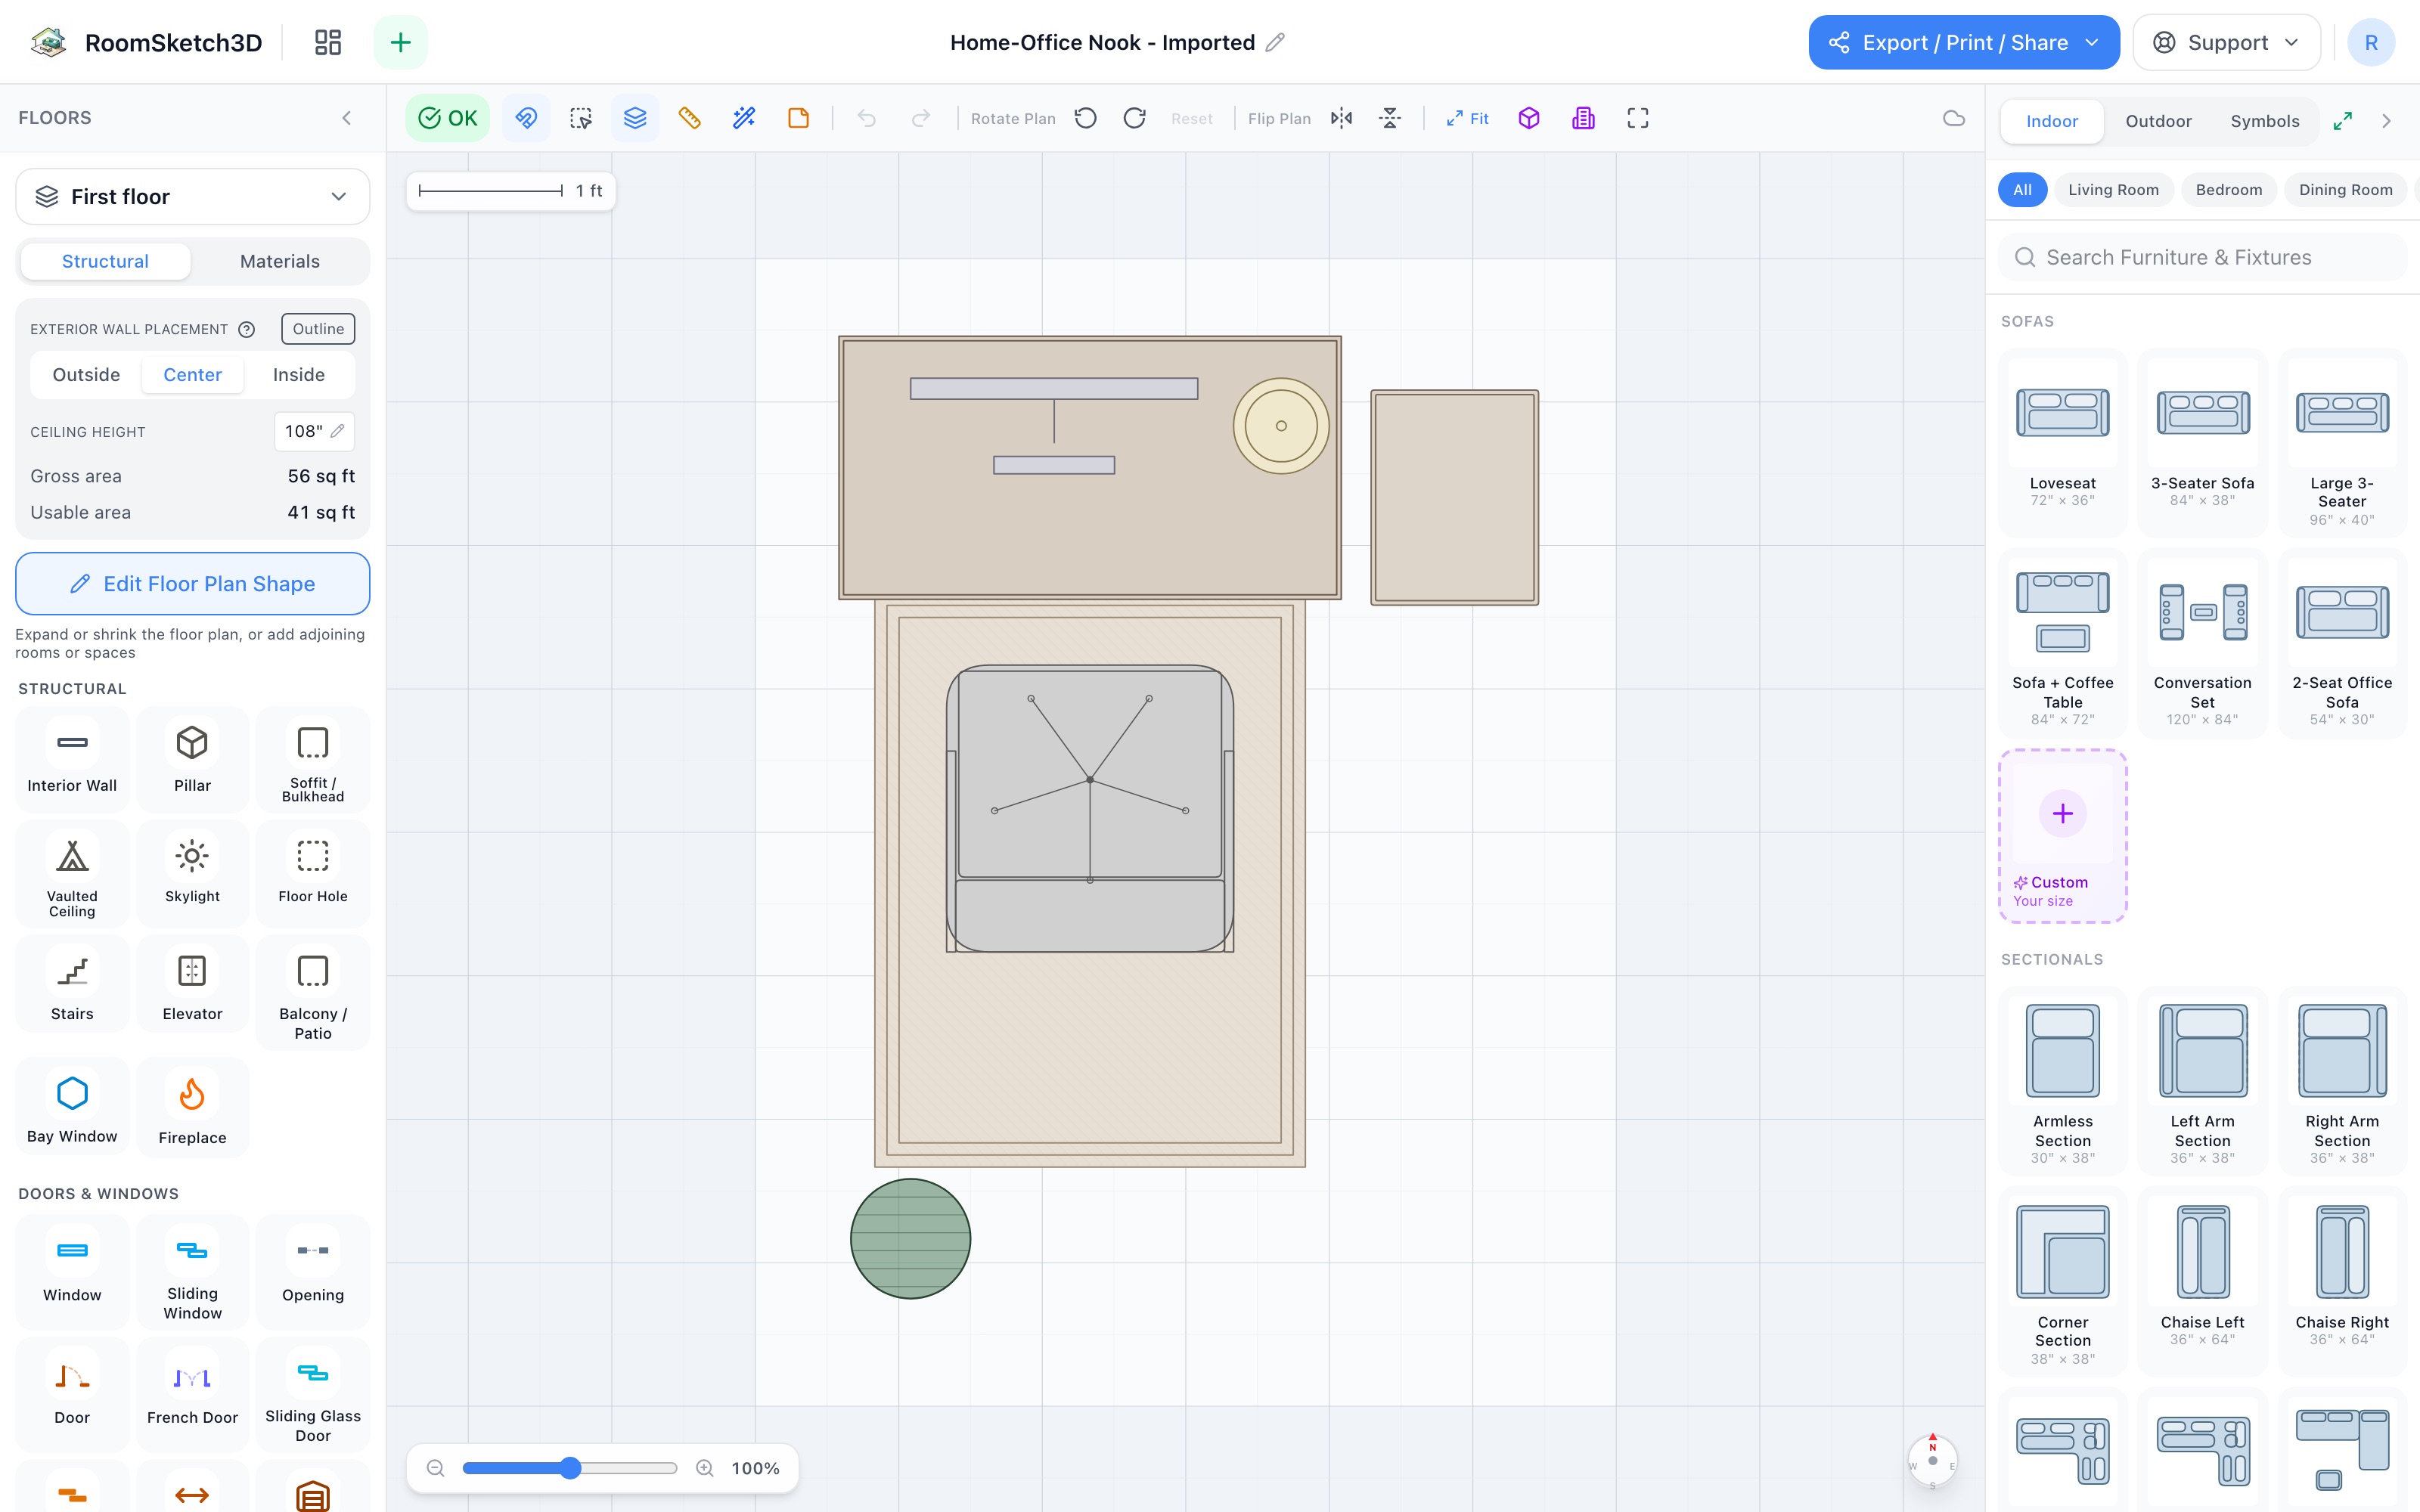Filter furniture by Living Room
Image resolution: width=2420 pixels, height=1512 pixels.
click(2113, 189)
